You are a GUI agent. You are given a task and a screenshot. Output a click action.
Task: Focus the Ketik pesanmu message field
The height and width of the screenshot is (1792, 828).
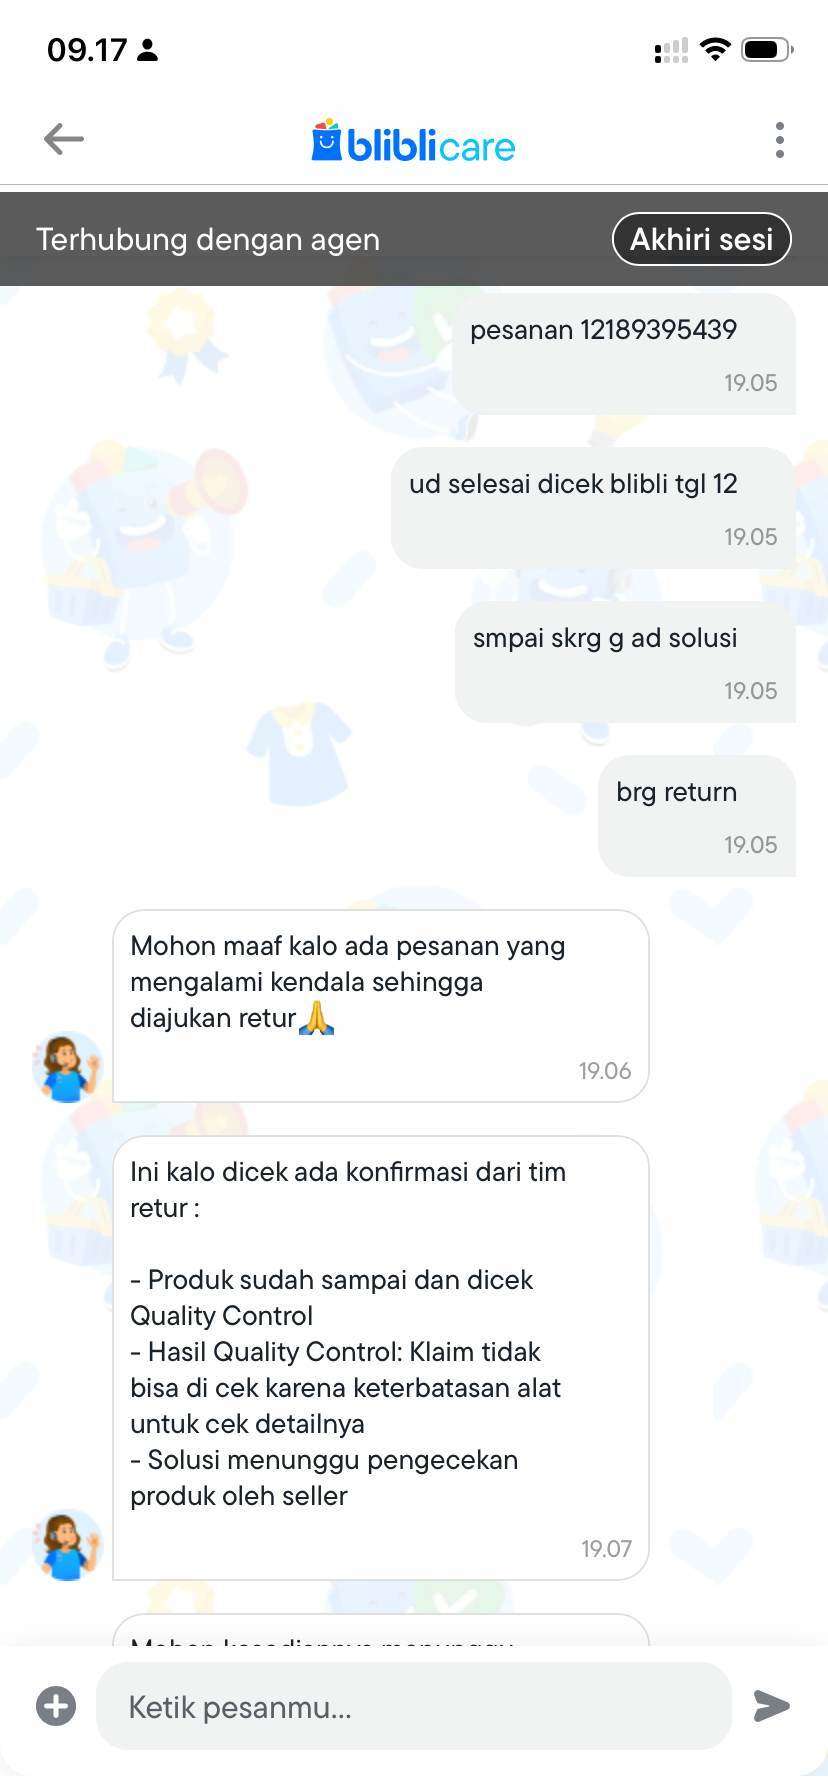pos(414,1706)
